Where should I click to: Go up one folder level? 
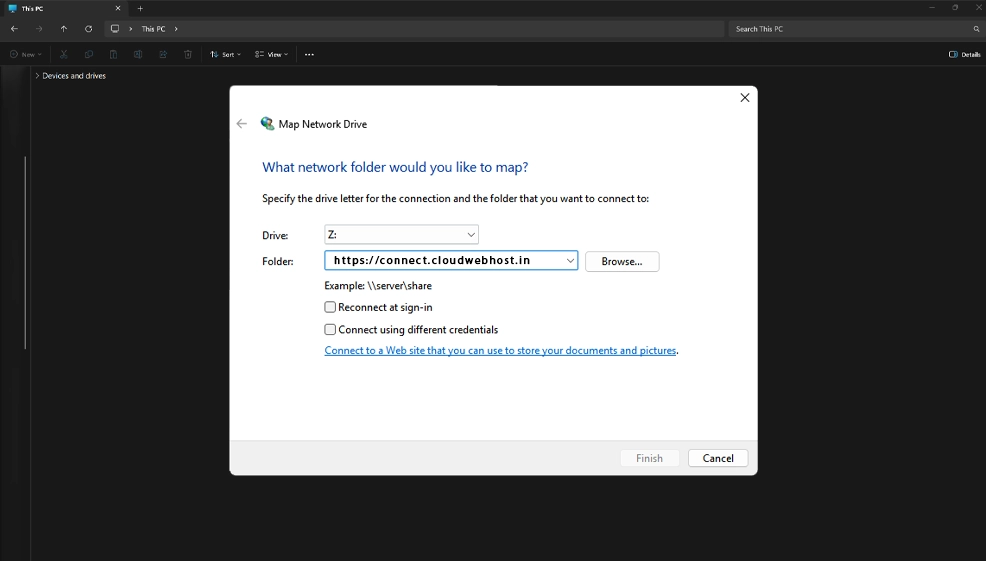(64, 29)
